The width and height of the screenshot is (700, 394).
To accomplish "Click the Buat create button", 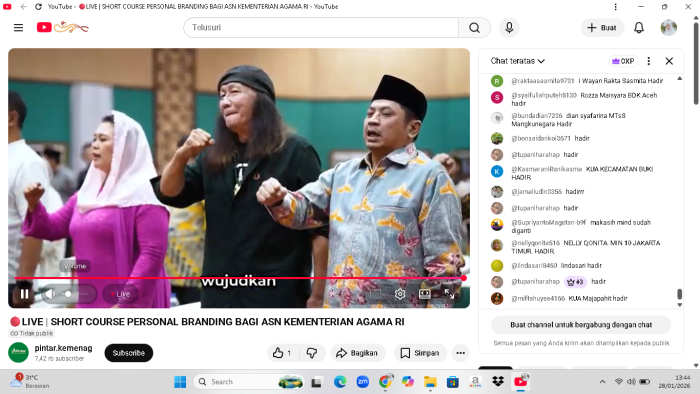I will pyautogui.click(x=602, y=28).
